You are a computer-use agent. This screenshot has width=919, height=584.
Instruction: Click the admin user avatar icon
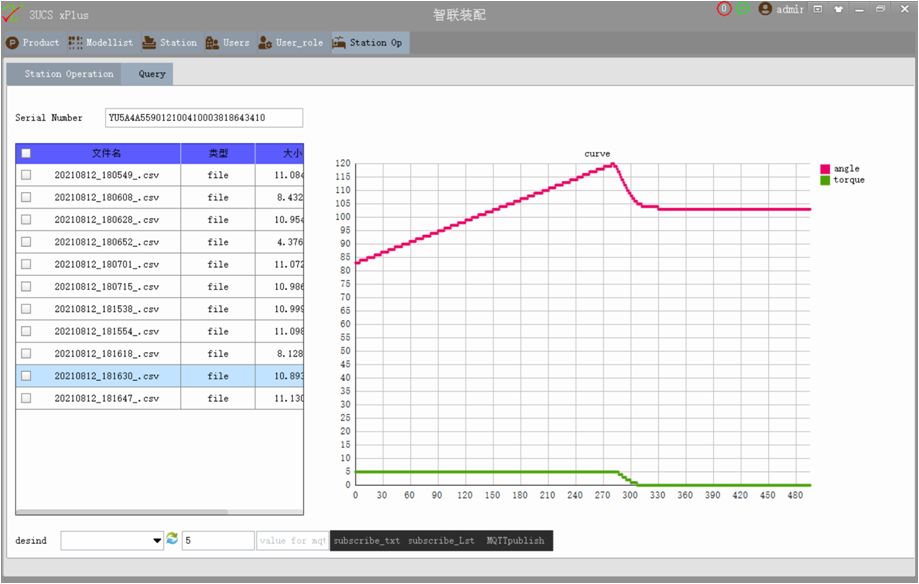tap(765, 9)
